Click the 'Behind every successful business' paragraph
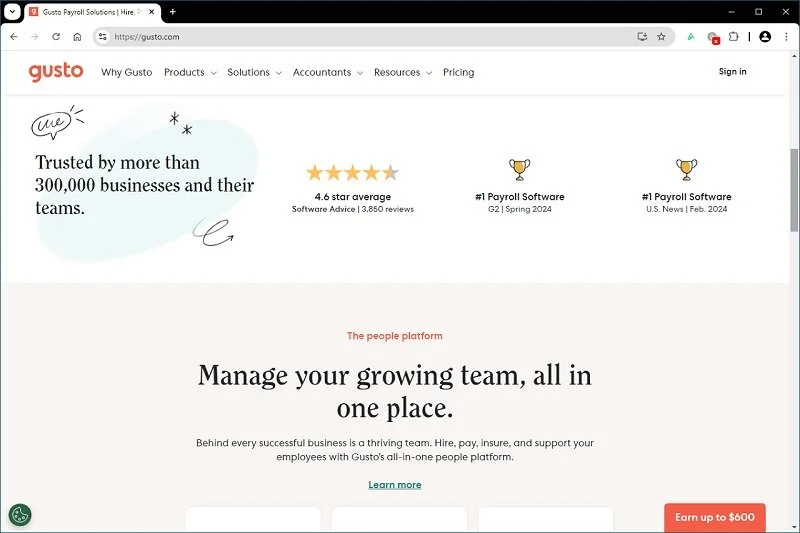 [395, 450]
